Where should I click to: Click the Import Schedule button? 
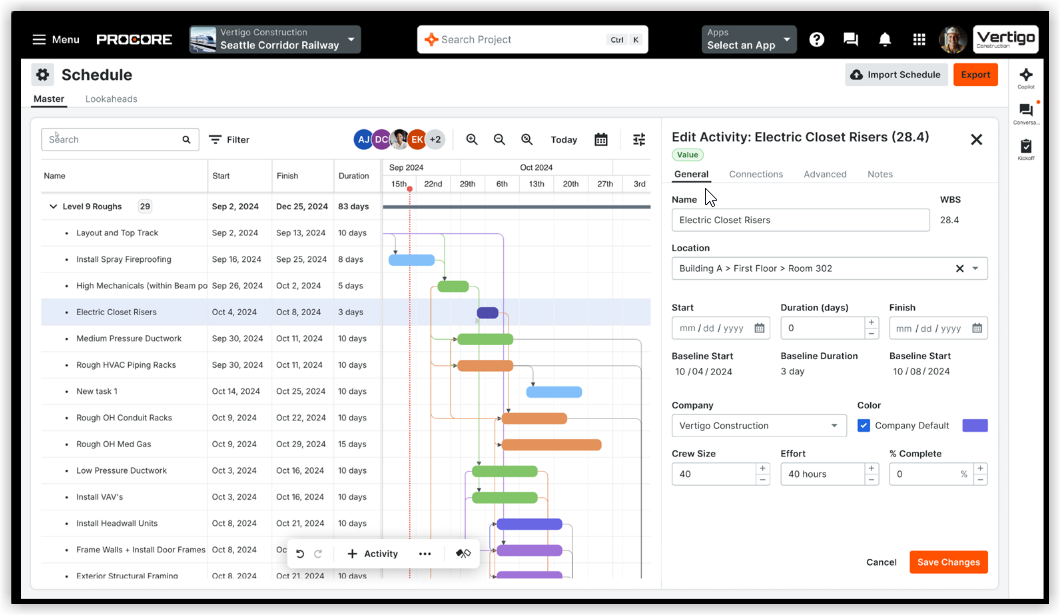[896, 74]
